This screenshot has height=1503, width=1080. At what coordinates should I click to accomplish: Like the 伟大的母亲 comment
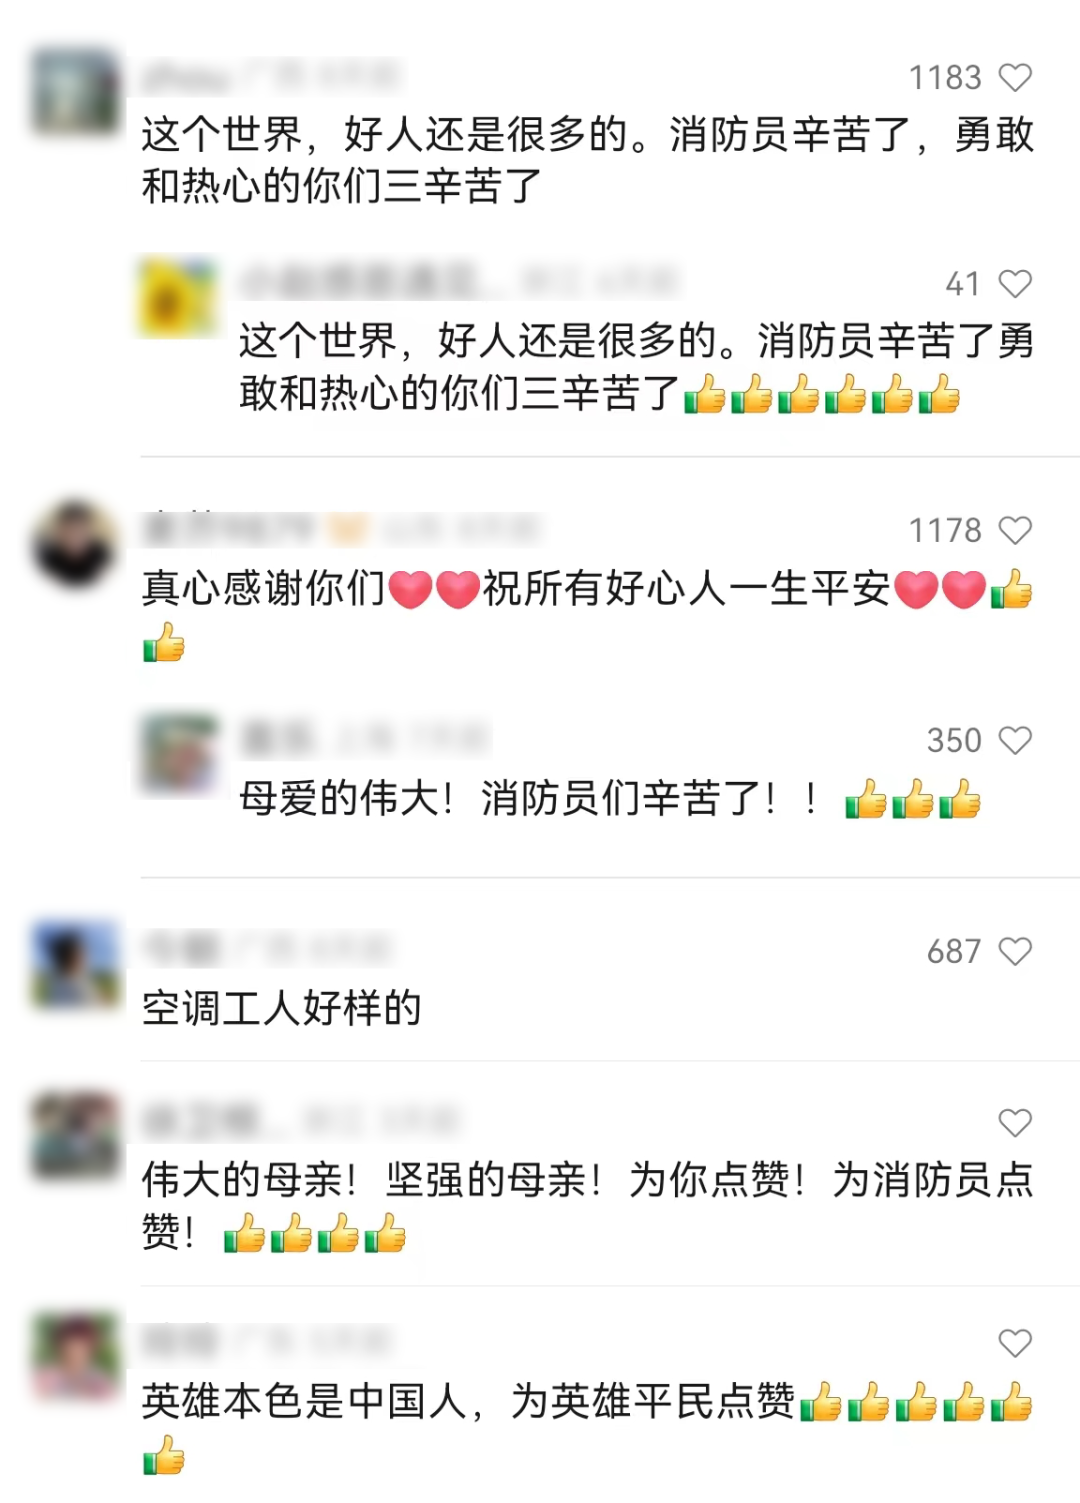click(1015, 1123)
